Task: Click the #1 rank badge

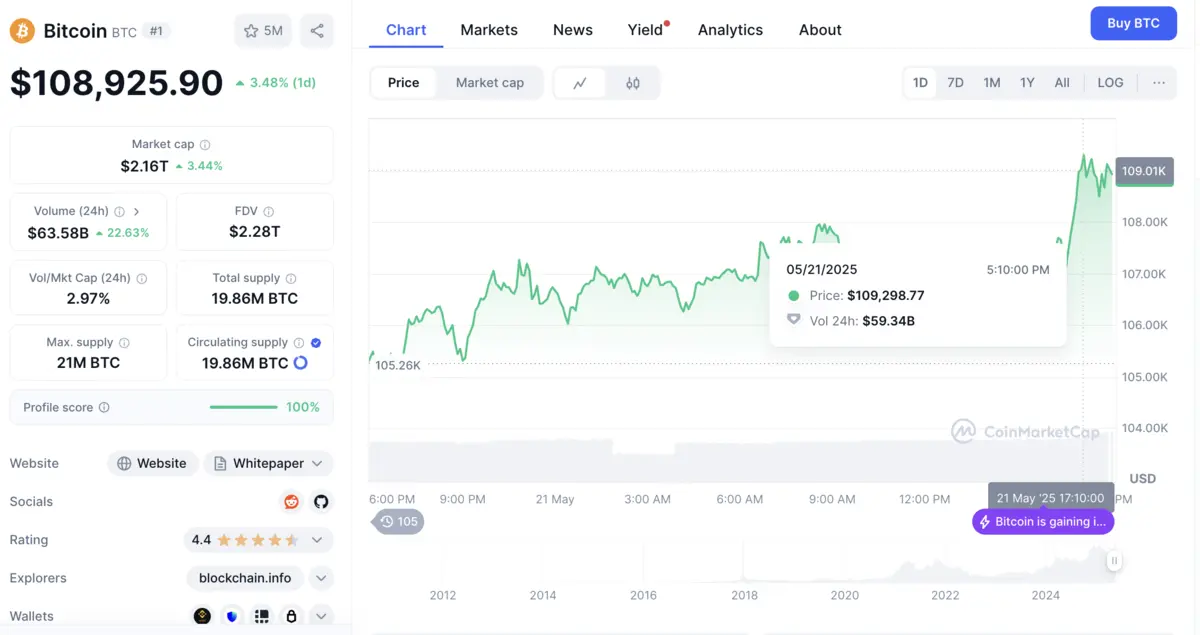Action: [x=156, y=31]
